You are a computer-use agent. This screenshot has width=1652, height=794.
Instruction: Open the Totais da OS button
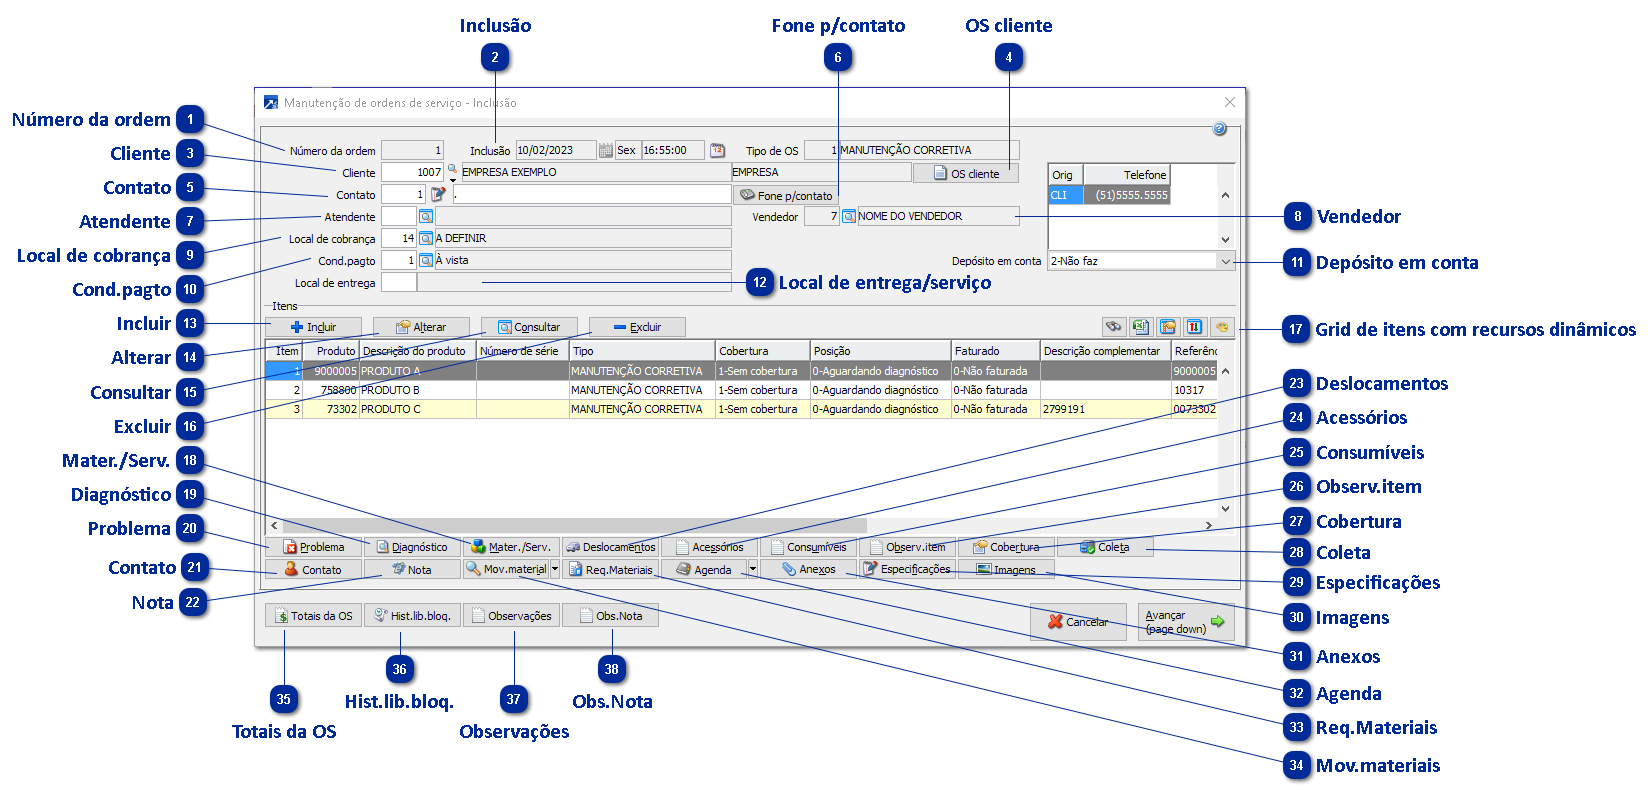[x=313, y=616]
